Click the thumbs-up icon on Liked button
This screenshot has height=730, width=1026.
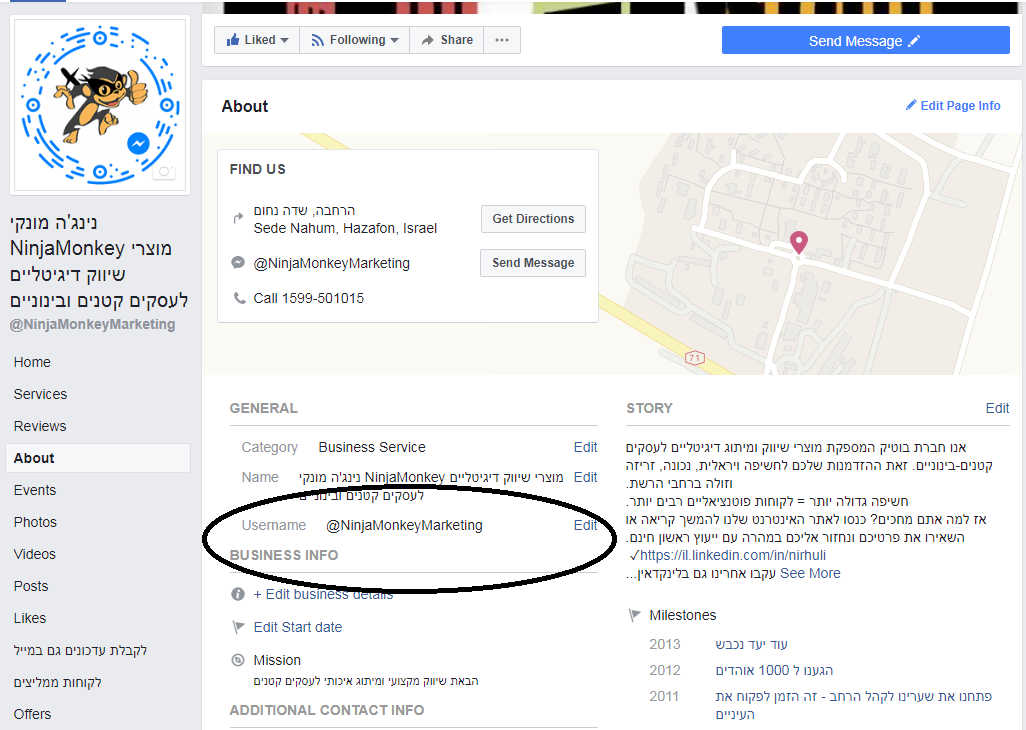tap(233, 40)
